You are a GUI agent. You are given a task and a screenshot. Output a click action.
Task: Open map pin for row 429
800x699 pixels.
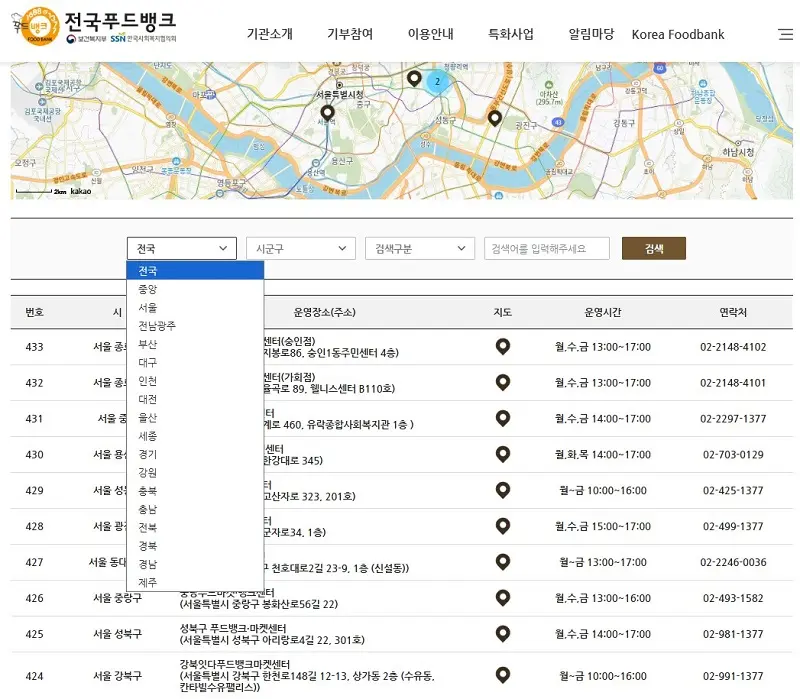coord(503,490)
